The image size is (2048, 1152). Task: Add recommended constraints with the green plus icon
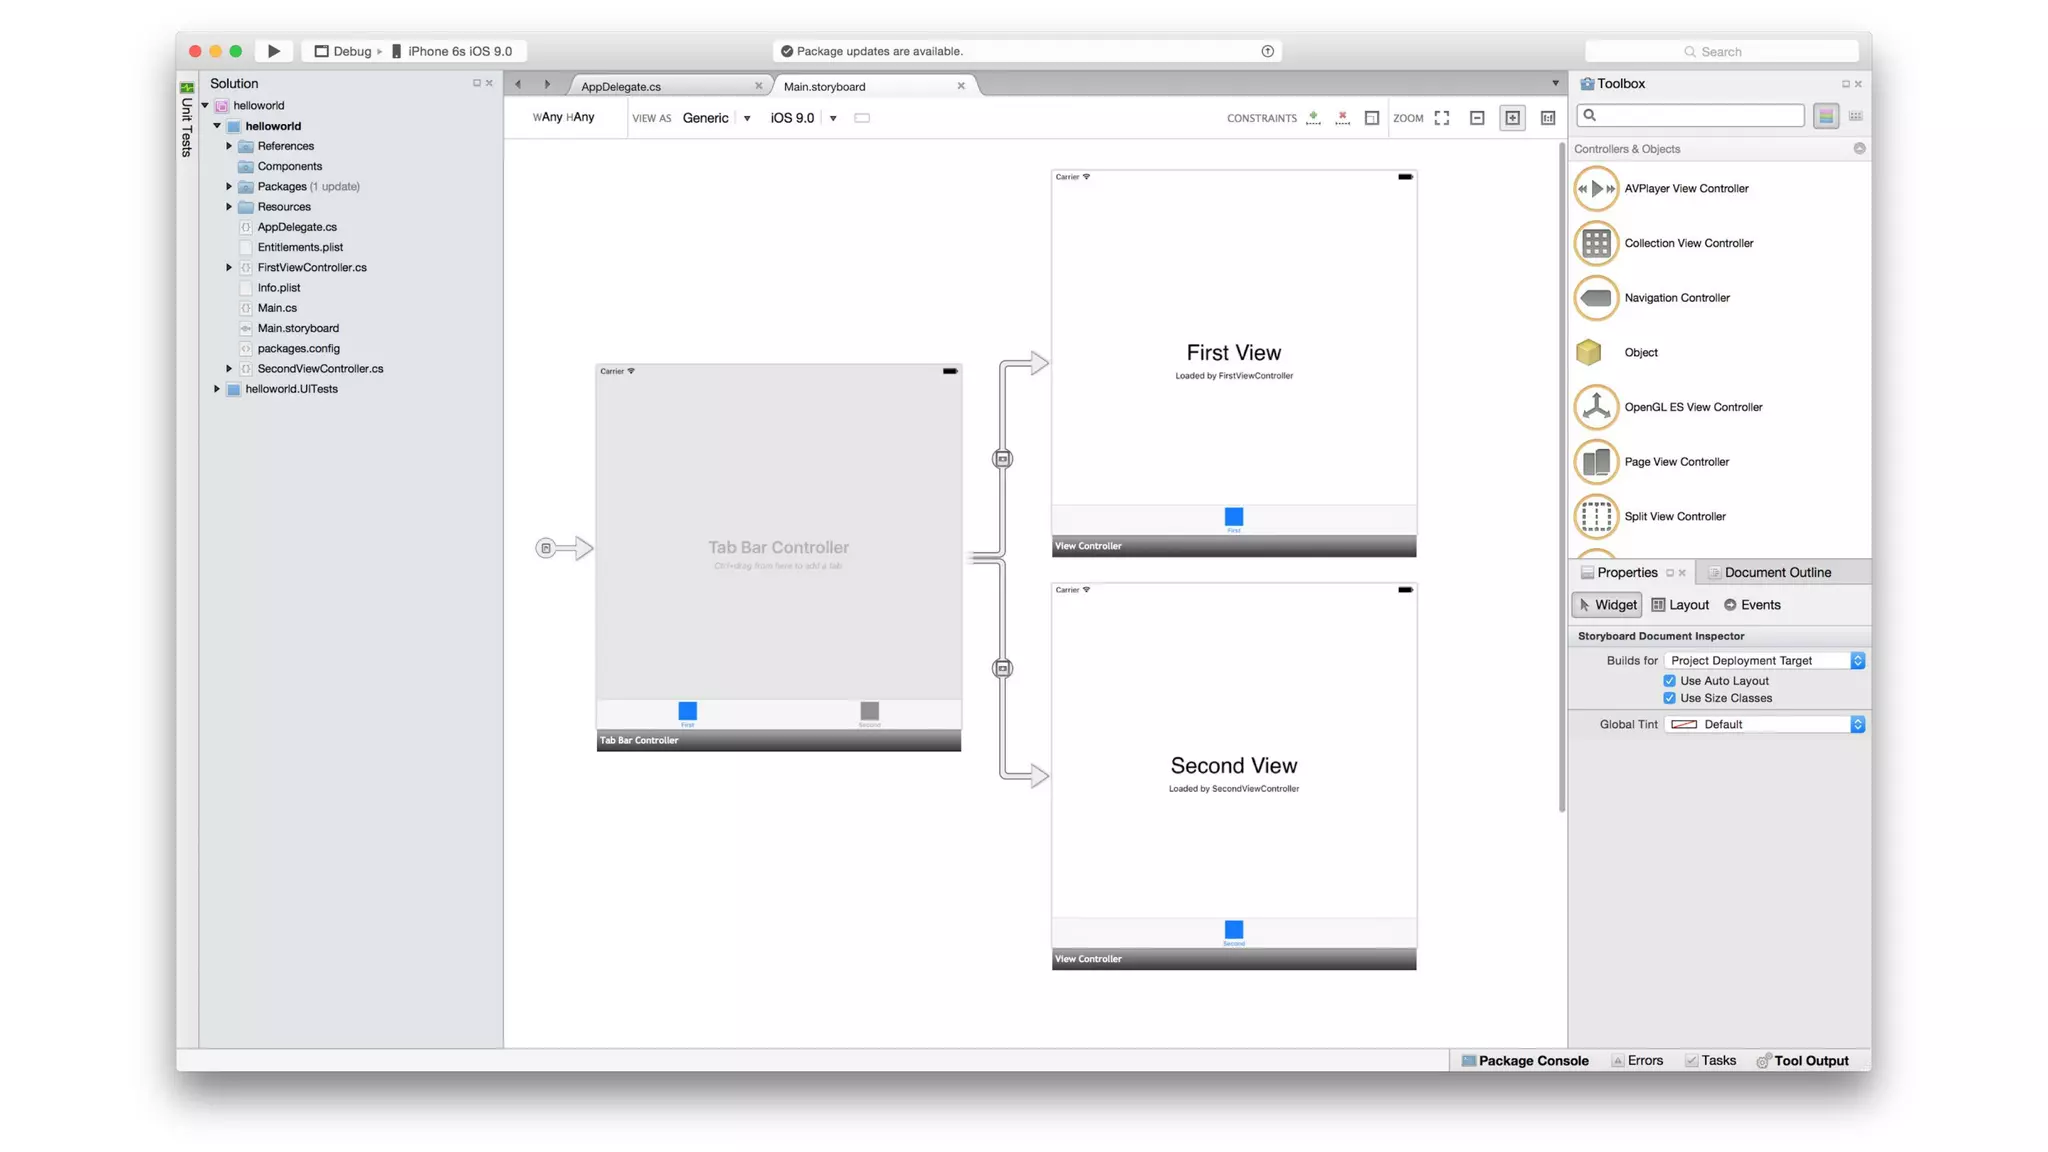point(1313,118)
